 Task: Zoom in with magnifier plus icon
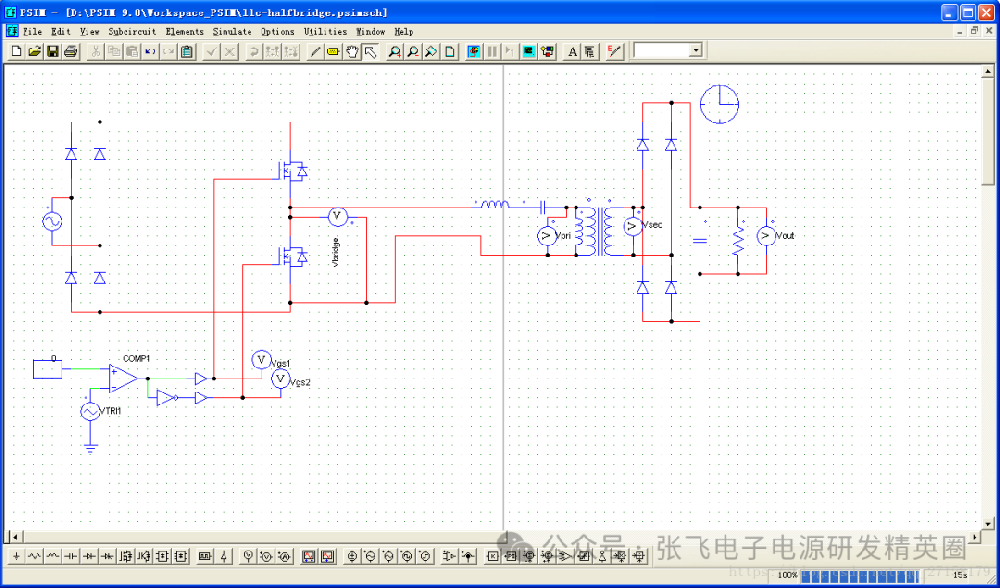(x=395, y=52)
